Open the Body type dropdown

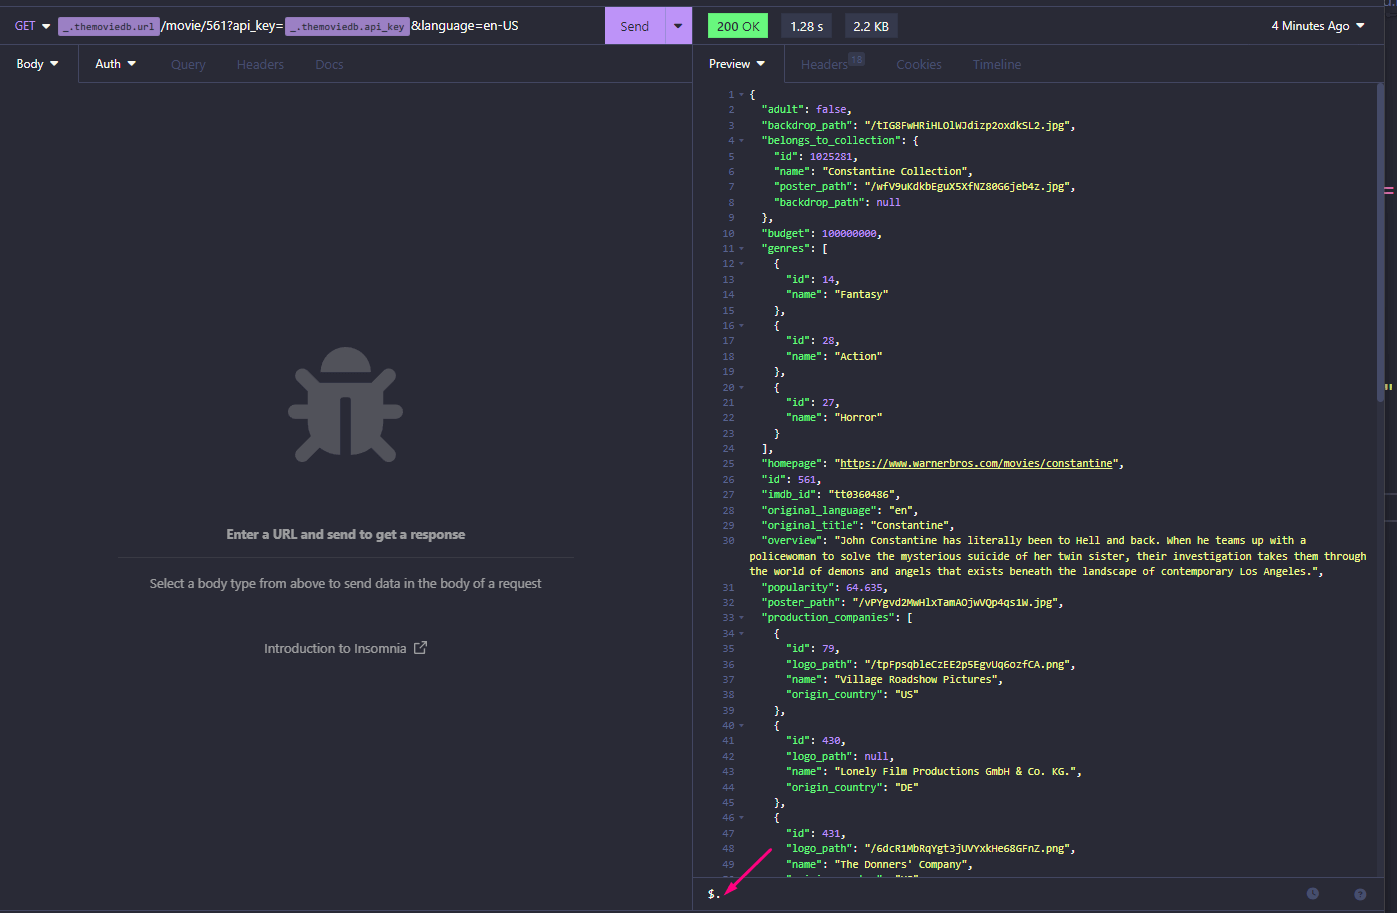(x=38, y=64)
